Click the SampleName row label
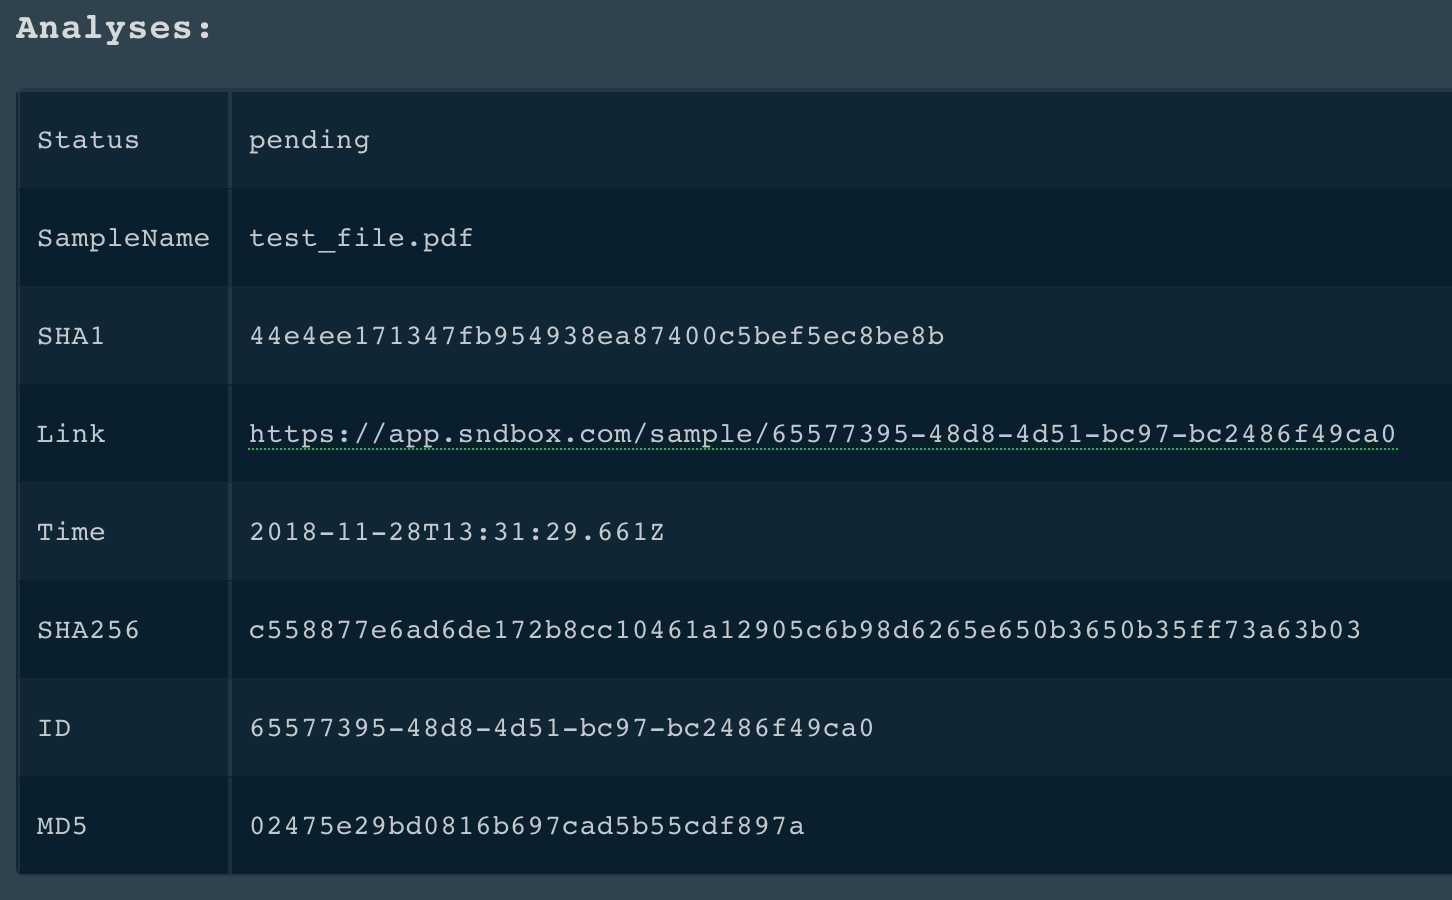The width and height of the screenshot is (1452, 900). point(123,238)
